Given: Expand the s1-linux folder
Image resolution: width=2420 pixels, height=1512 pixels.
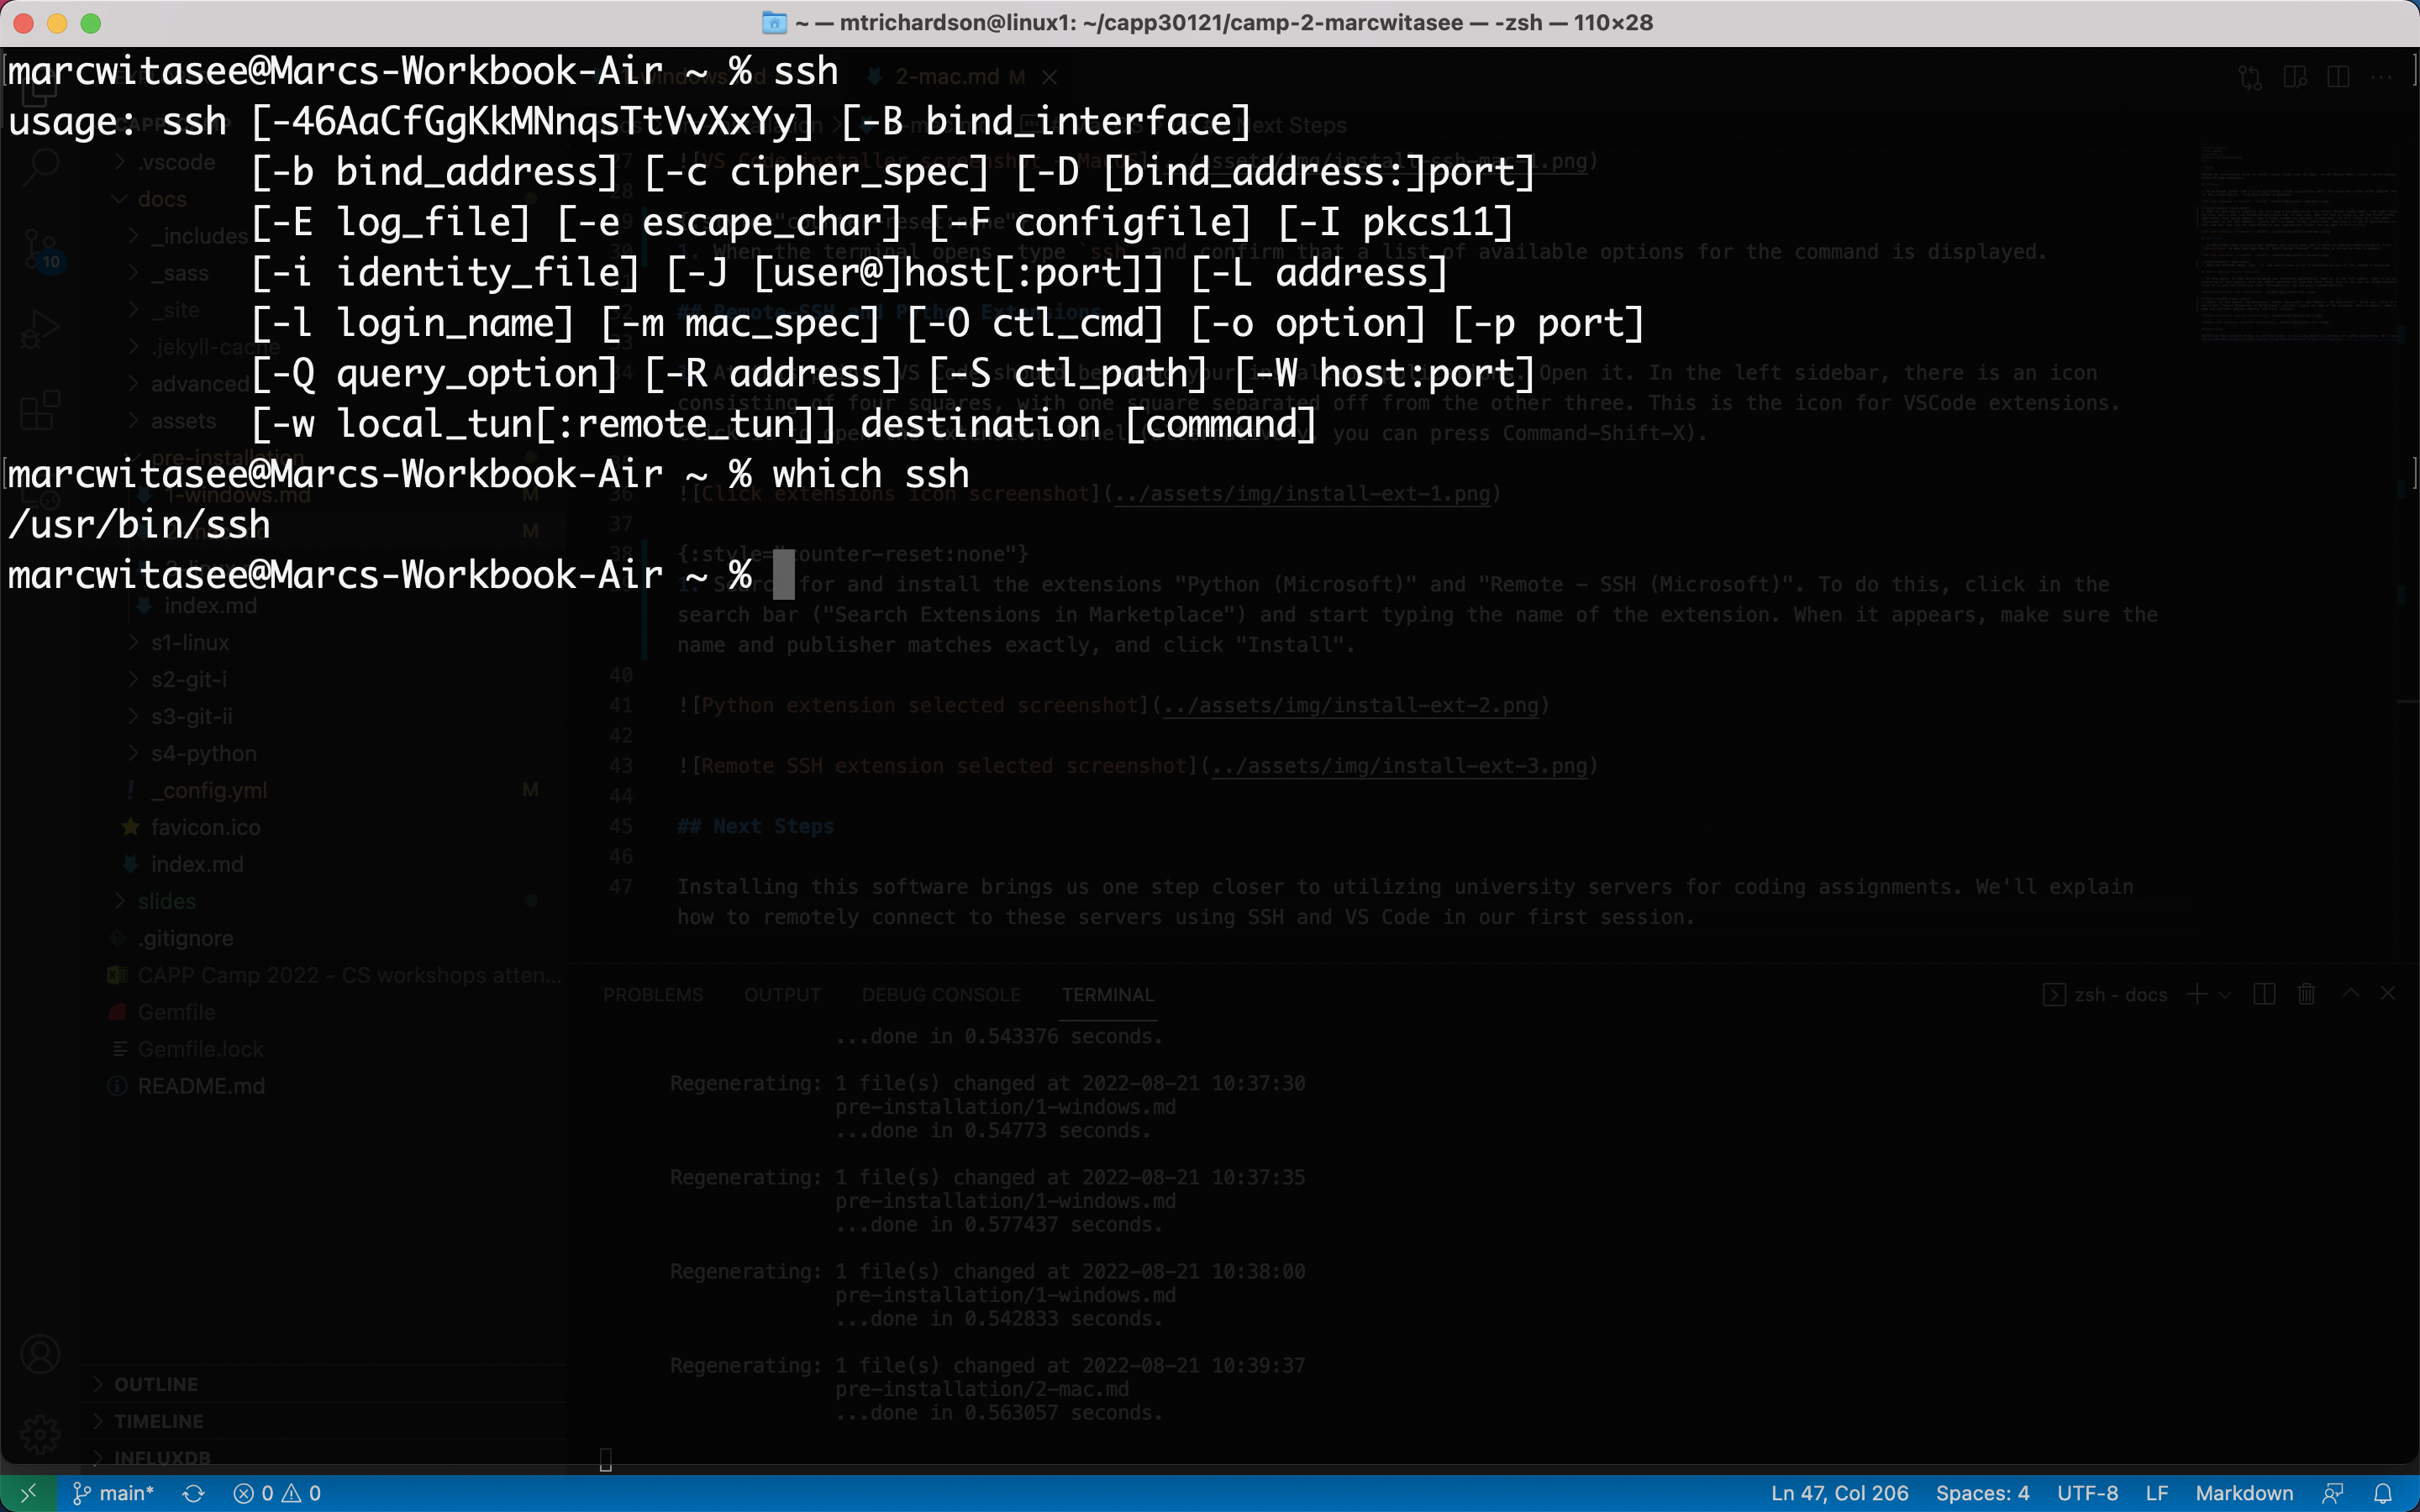Looking at the screenshot, I should point(190,642).
